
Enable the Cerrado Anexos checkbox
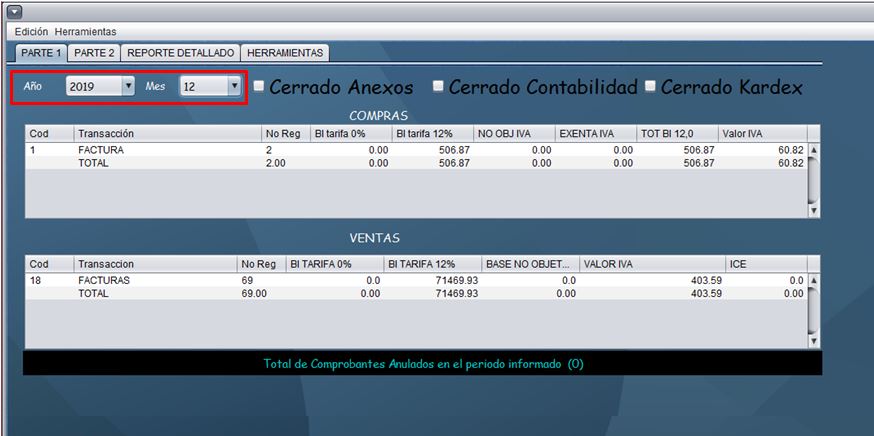[259, 87]
